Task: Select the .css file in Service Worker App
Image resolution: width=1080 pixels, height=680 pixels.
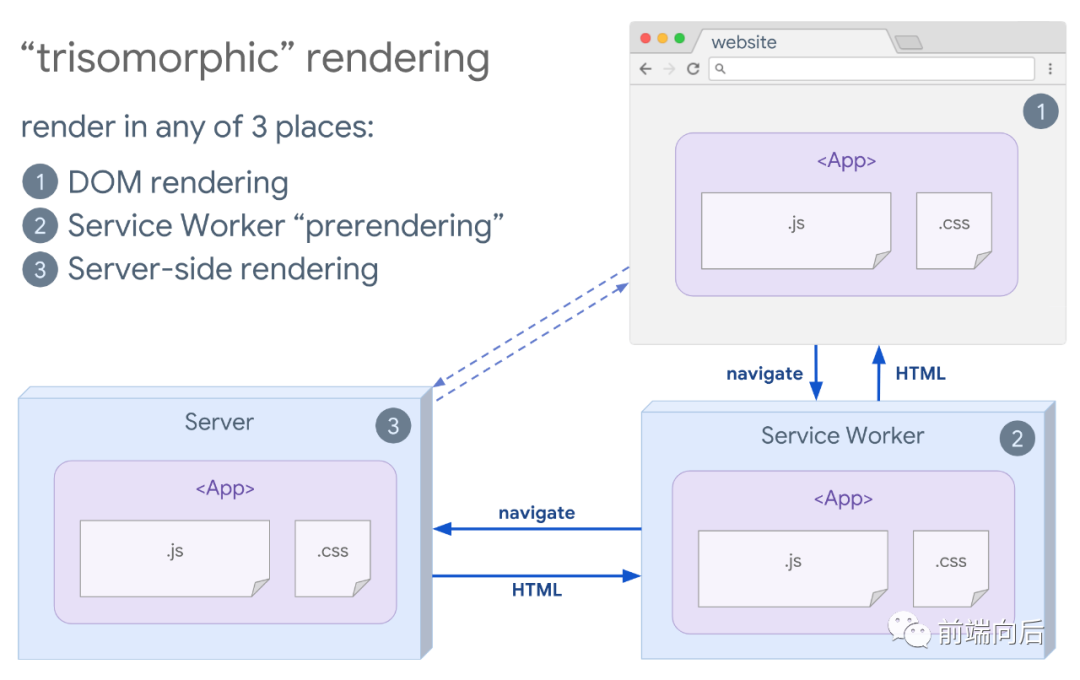Action: (951, 568)
